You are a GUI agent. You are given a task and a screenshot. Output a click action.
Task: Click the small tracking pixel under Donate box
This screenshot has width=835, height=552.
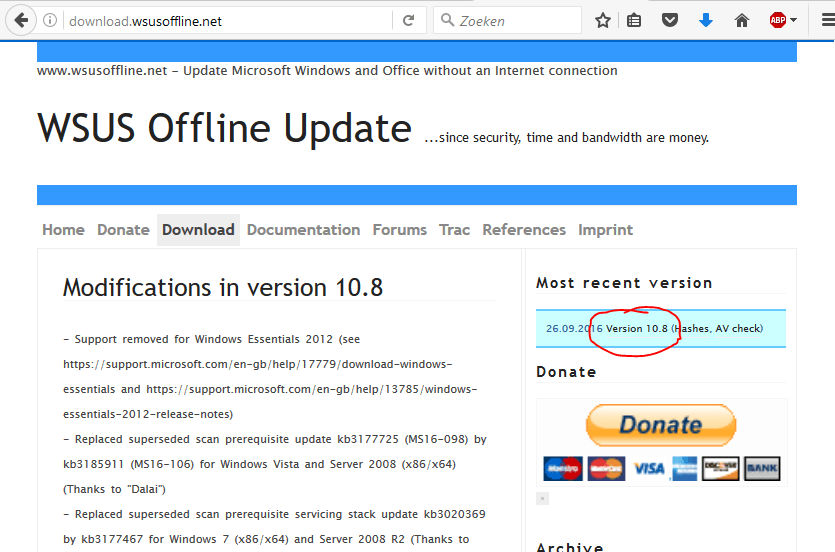click(542, 499)
